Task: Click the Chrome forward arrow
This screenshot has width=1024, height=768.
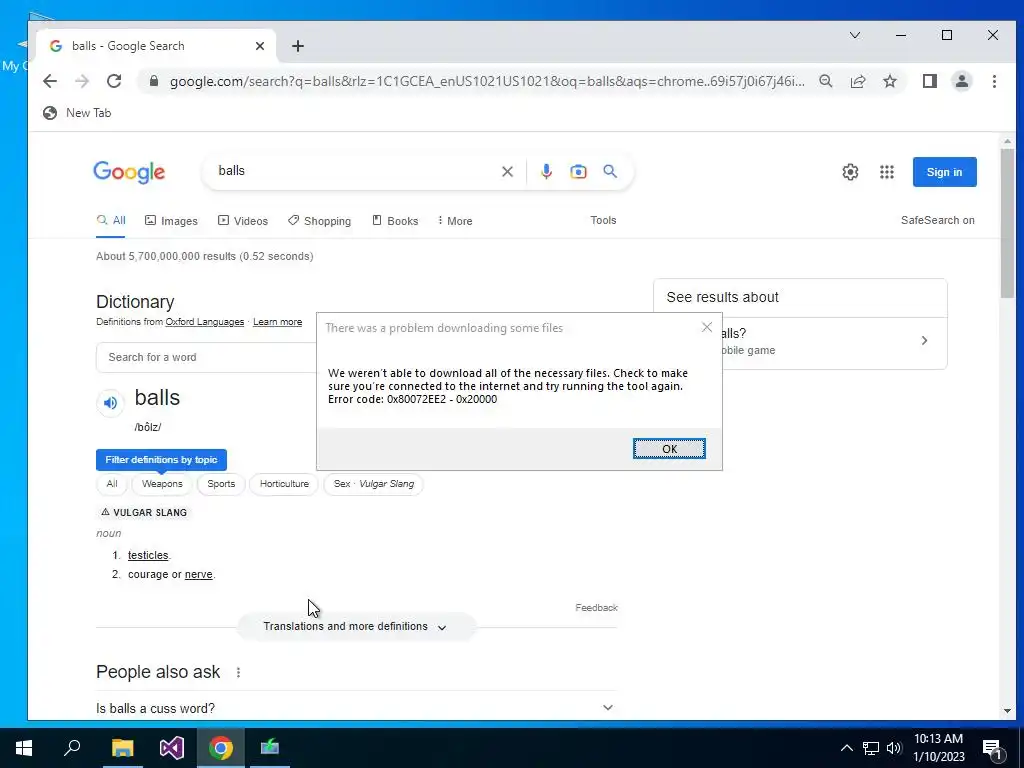Action: point(82,81)
